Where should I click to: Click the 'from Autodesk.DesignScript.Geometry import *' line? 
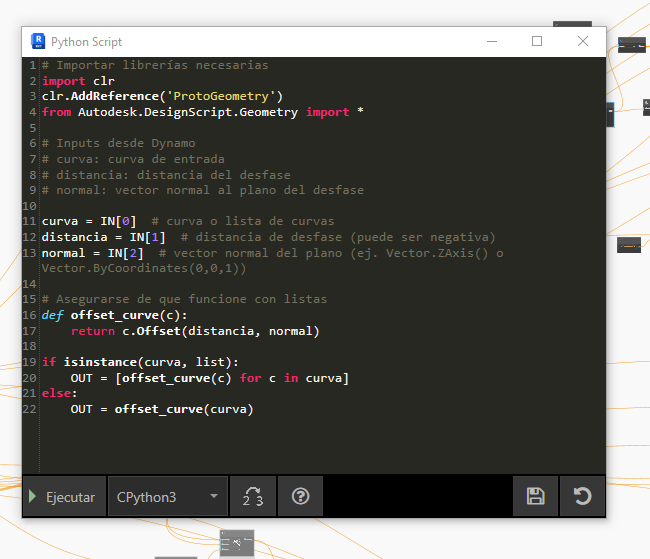coord(203,112)
